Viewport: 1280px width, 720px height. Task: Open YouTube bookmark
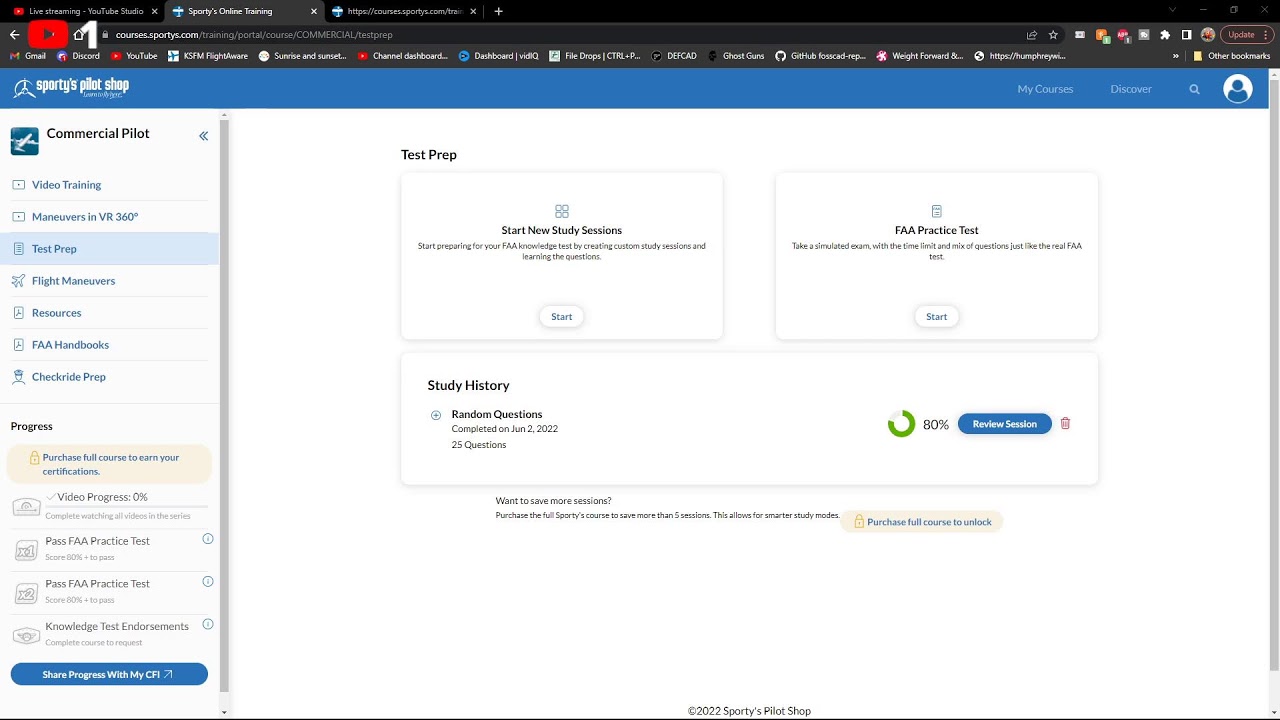coord(134,56)
